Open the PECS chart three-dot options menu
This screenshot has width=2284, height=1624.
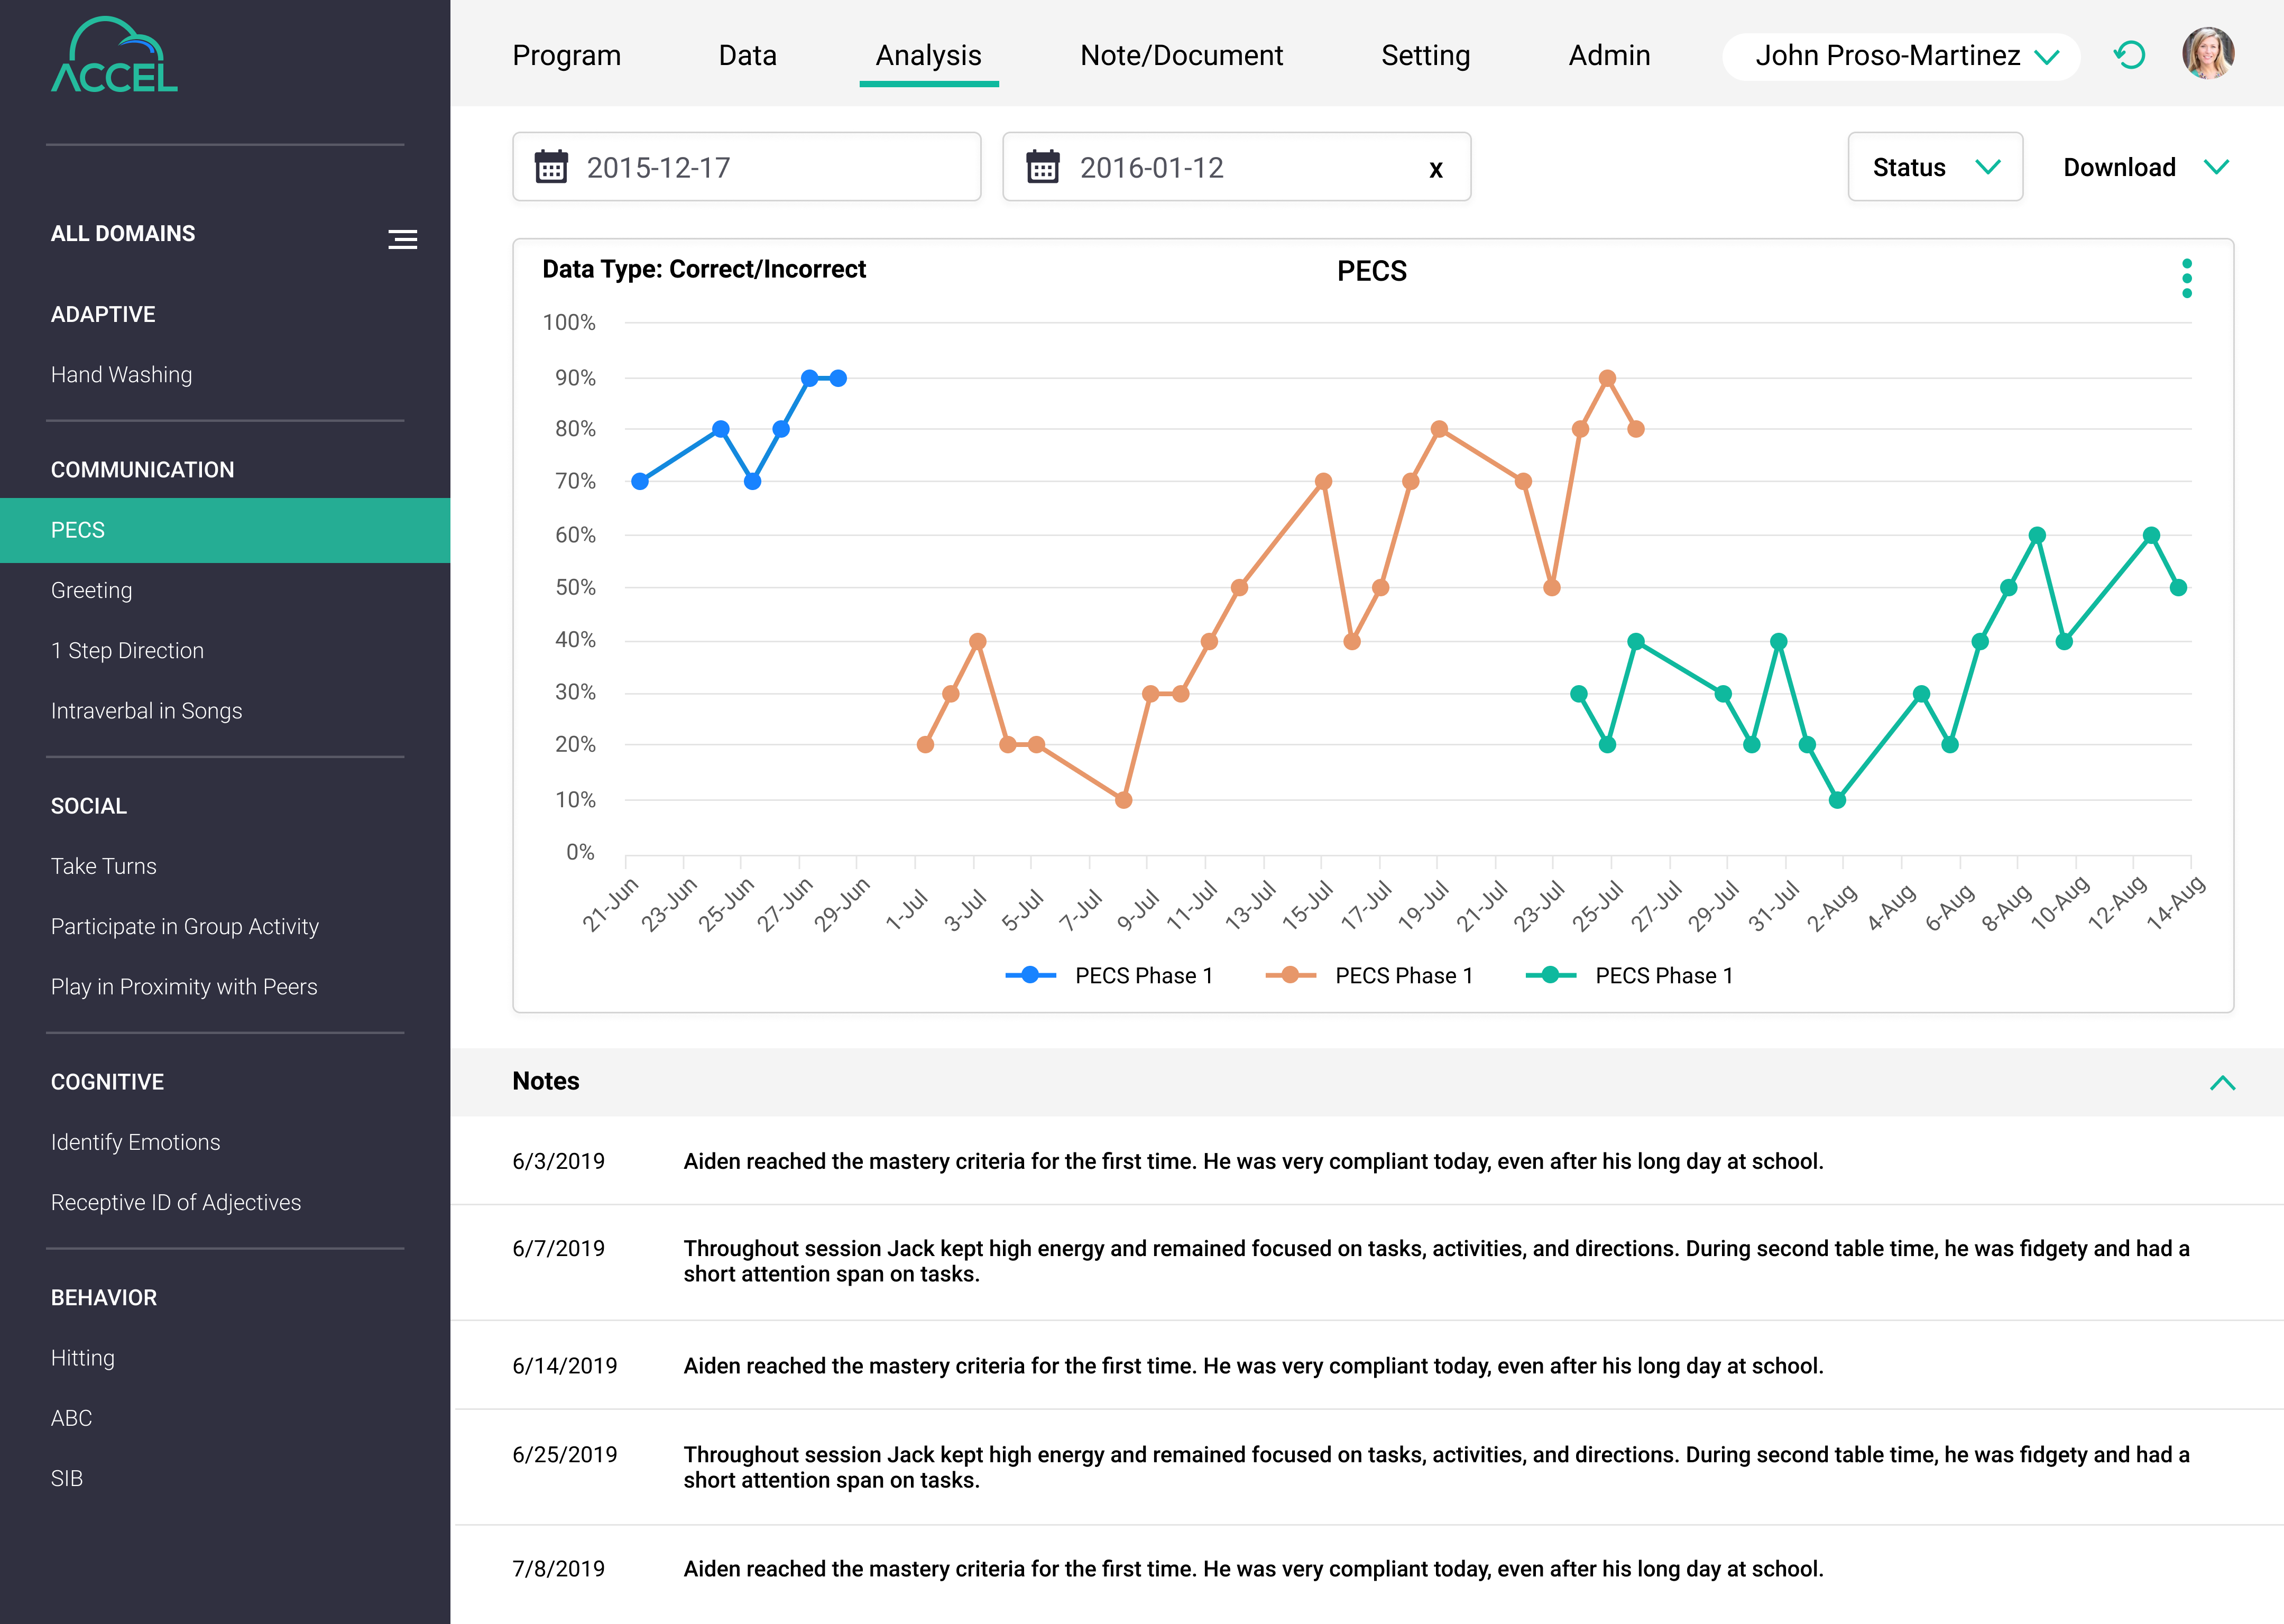click(x=2186, y=279)
